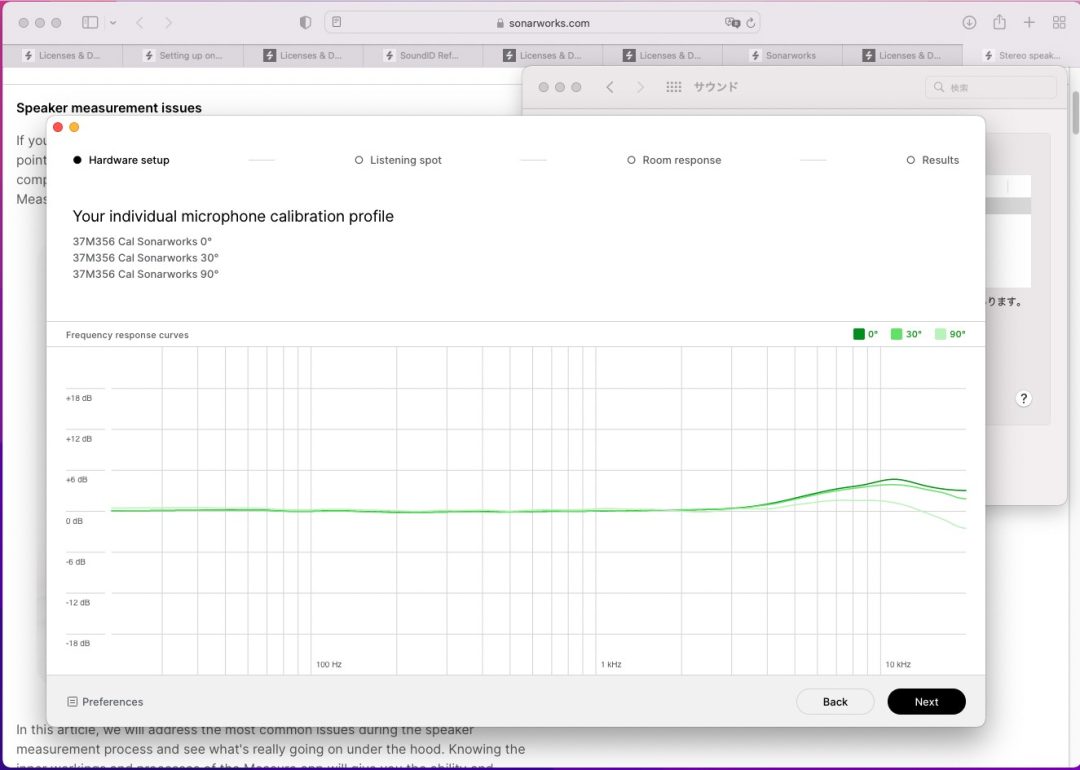Close the calibration profile window
Viewport: 1080px width, 770px height.
[58, 127]
